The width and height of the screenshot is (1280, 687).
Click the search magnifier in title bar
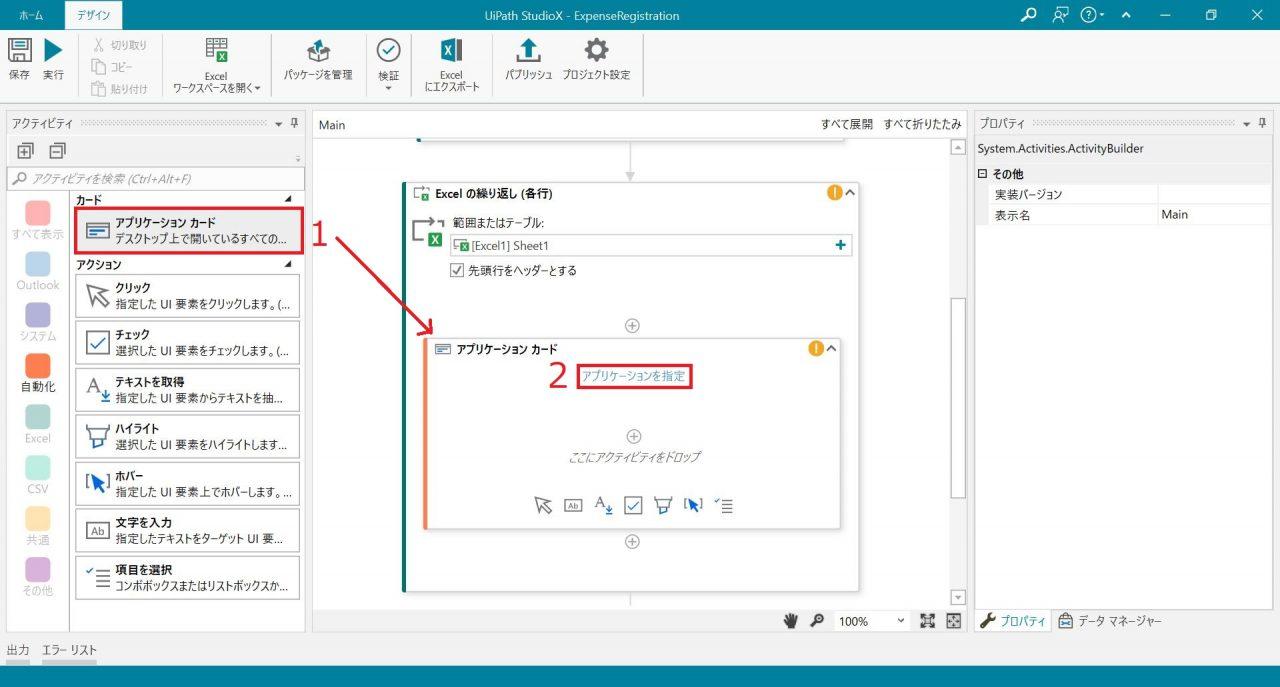(1028, 15)
